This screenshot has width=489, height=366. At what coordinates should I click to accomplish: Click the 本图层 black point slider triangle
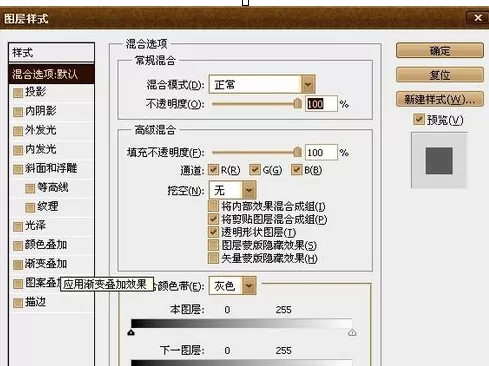[x=131, y=333]
